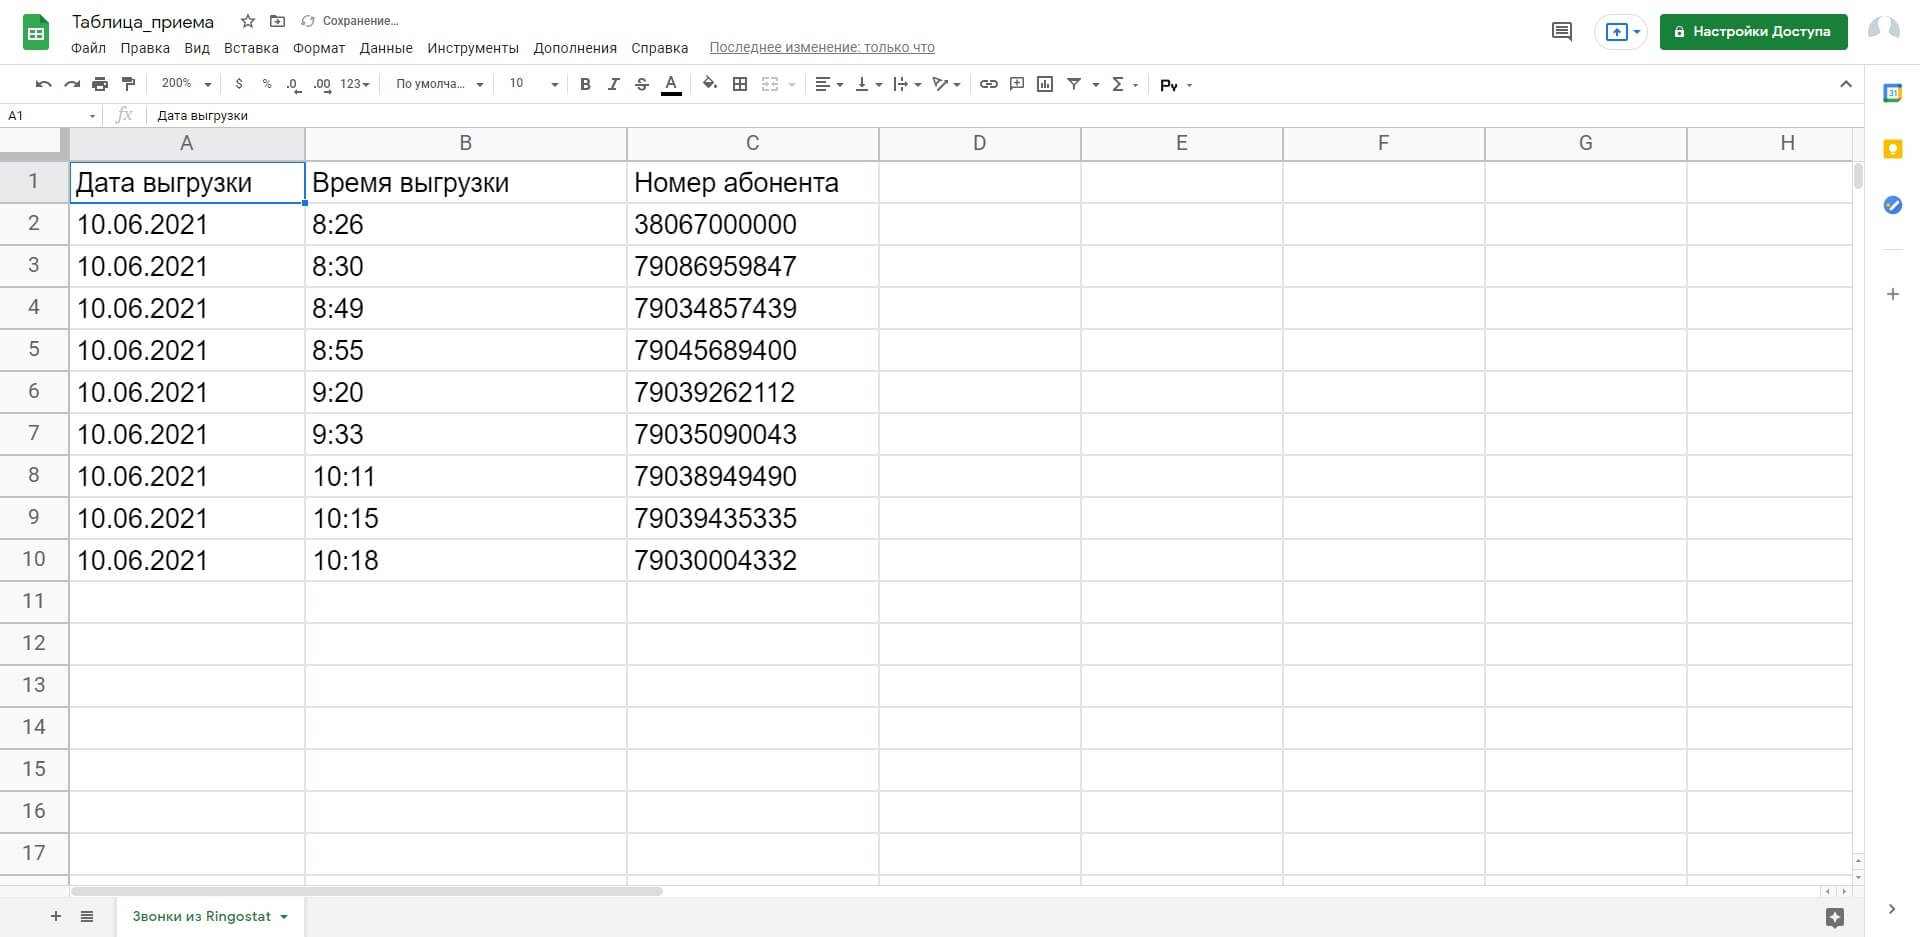The height and width of the screenshot is (937, 1920).
Task: Apply currency format with dollar icon
Action: coord(238,84)
